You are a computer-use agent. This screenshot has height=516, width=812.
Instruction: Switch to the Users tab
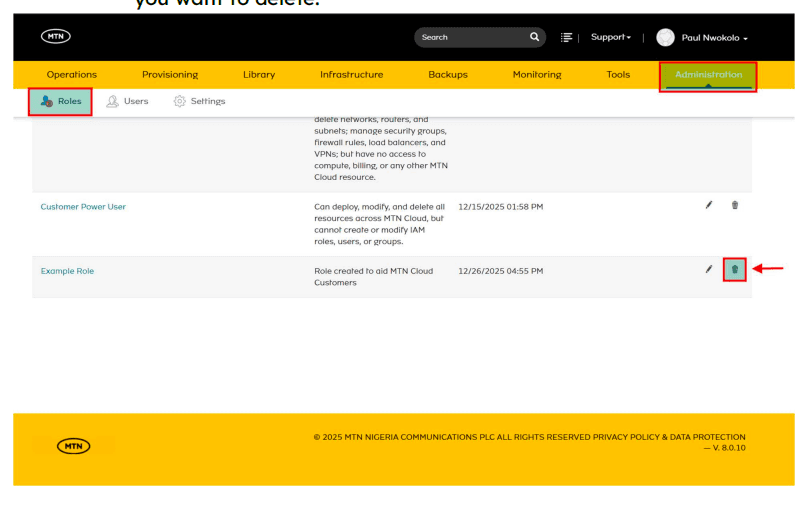point(127,102)
